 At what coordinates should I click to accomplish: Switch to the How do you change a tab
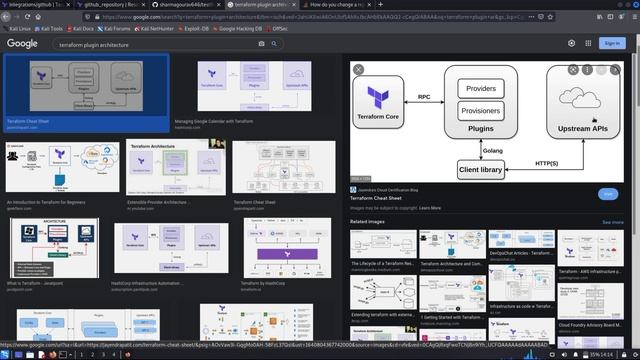(x=337, y=5)
